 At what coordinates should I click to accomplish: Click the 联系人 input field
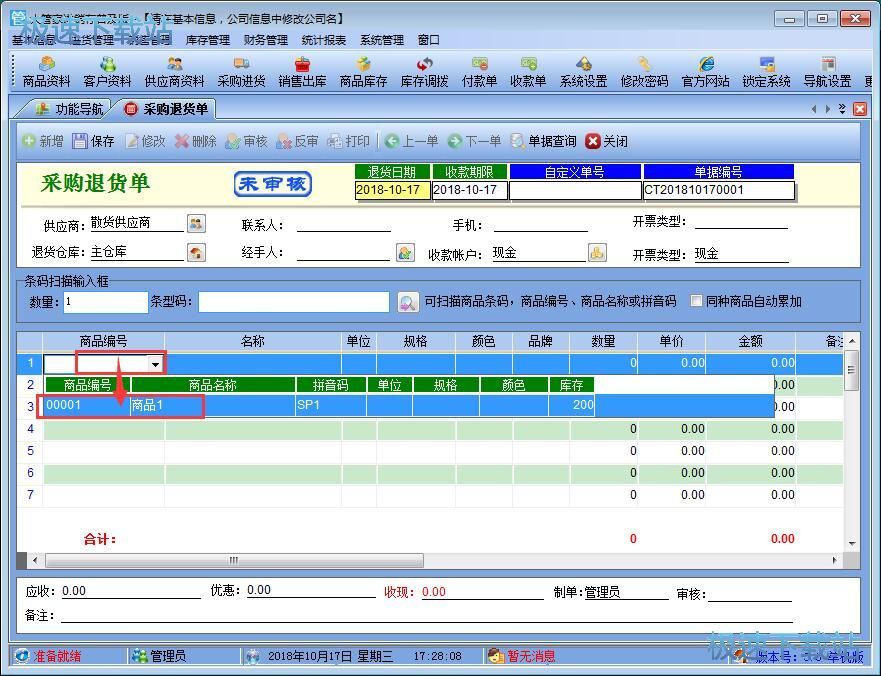point(343,225)
